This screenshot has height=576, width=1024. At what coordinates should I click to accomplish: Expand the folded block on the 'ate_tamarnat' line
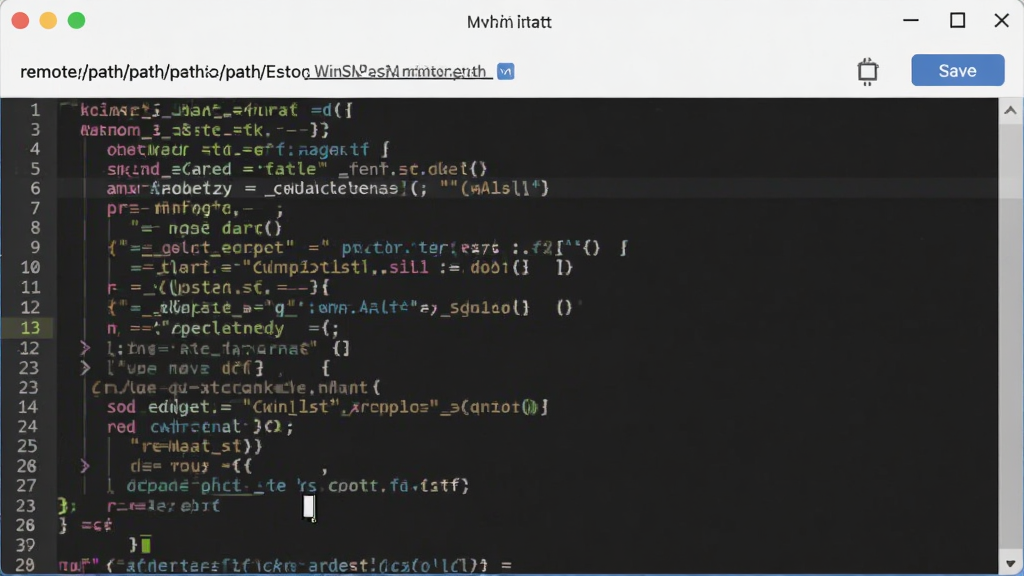[85, 348]
